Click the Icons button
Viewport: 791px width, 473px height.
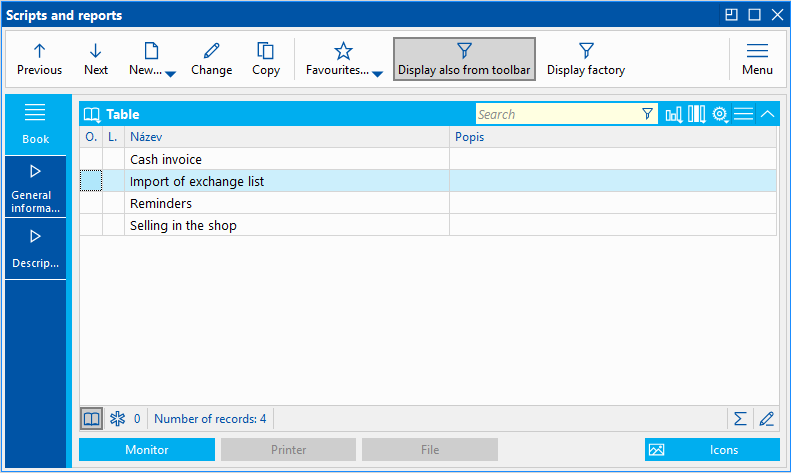[712, 449]
